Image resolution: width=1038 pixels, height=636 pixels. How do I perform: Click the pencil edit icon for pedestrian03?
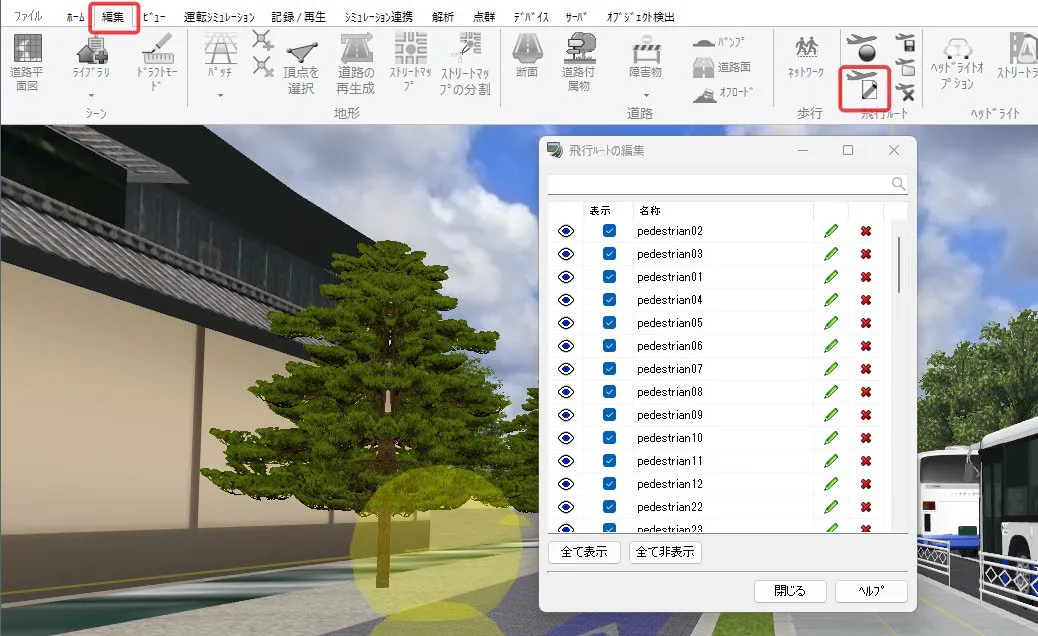tap(830, 254)
